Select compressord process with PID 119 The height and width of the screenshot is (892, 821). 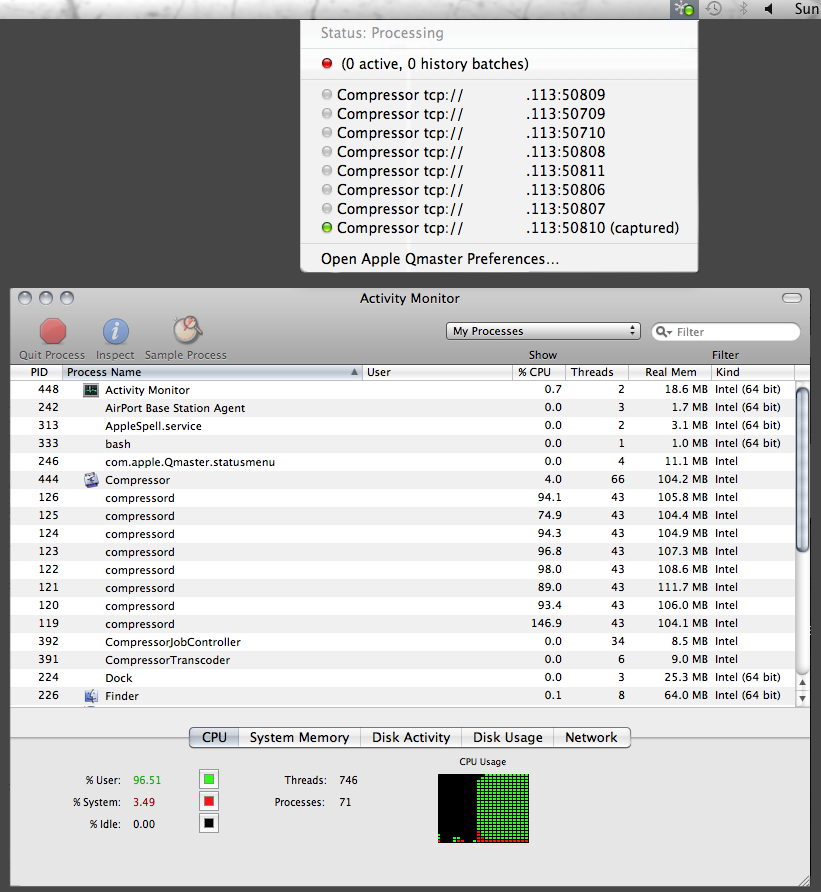click(402, 623)
